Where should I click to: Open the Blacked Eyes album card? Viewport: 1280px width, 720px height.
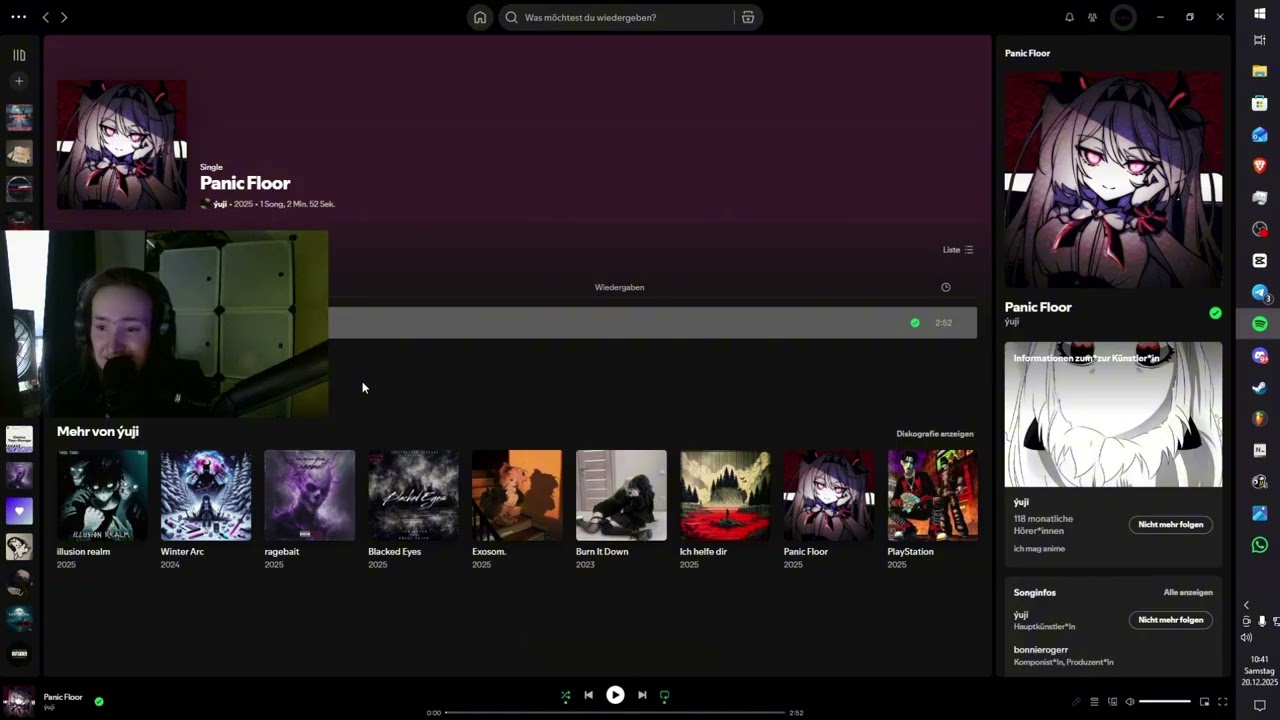(x=413, y=510)
